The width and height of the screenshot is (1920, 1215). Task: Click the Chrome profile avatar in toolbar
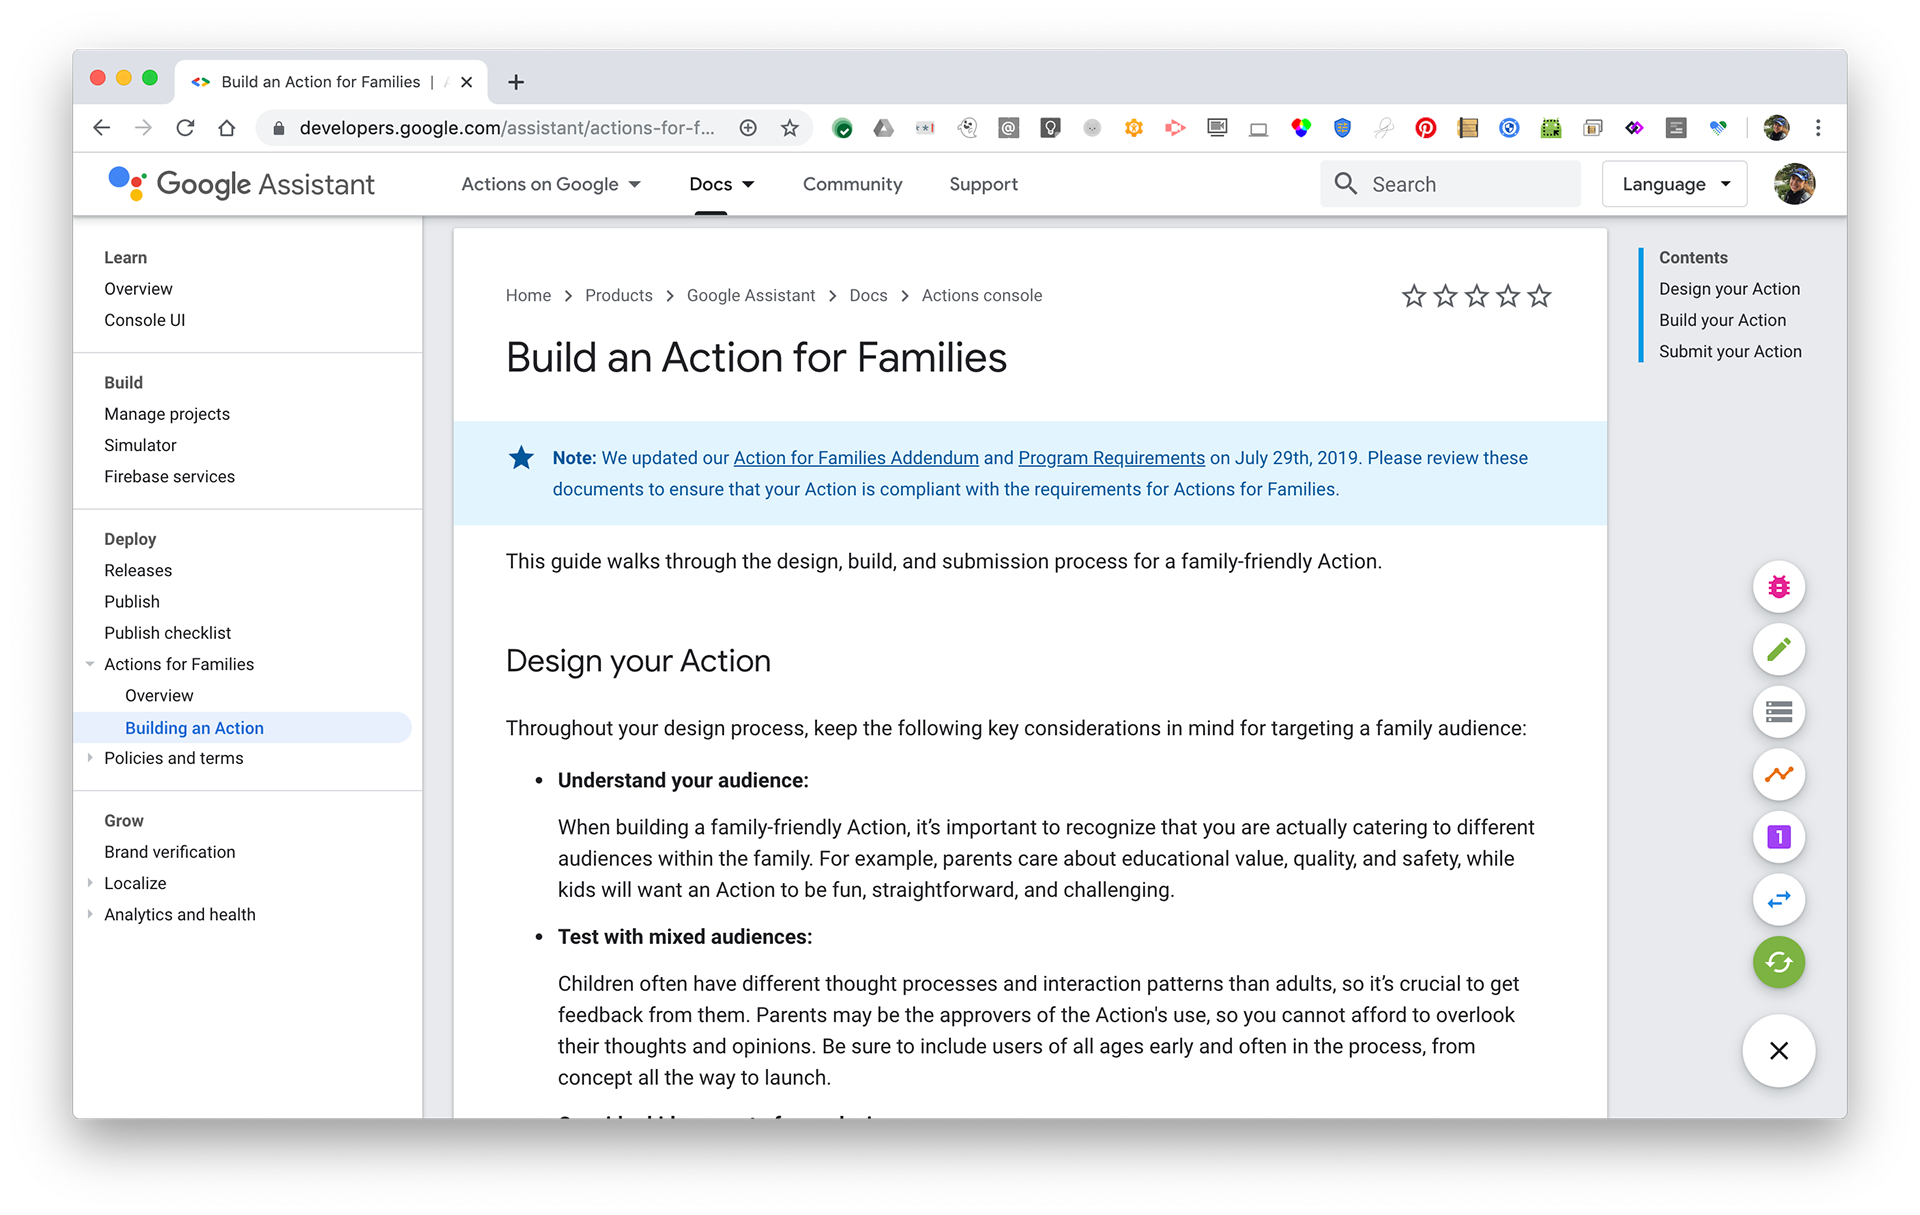coord(1776,128)
